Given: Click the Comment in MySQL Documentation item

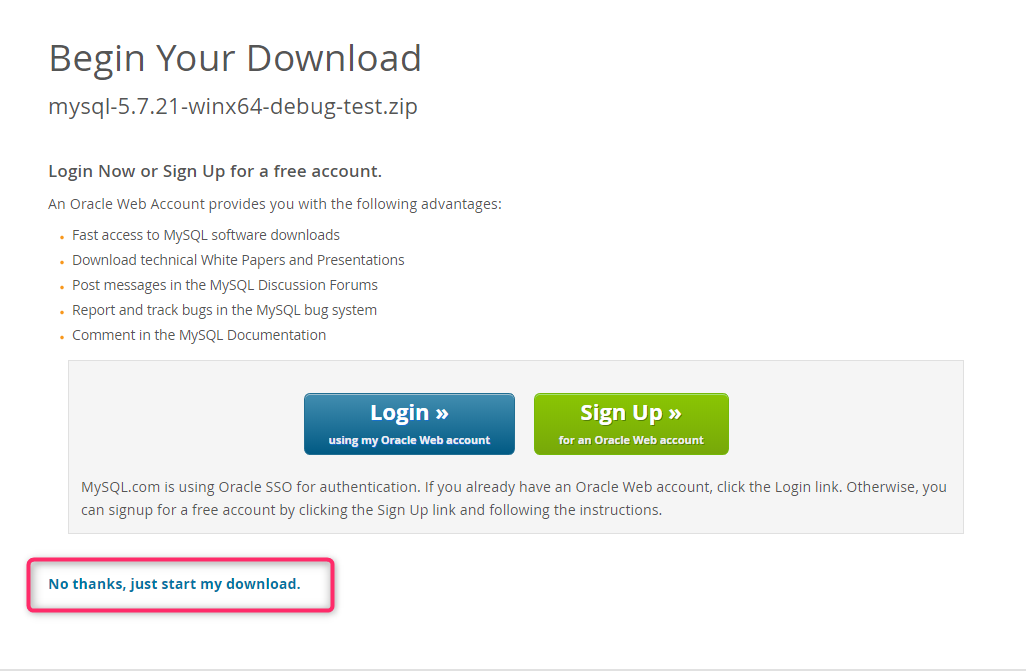Looking at the screenshot, I should (x=199, y=335).
